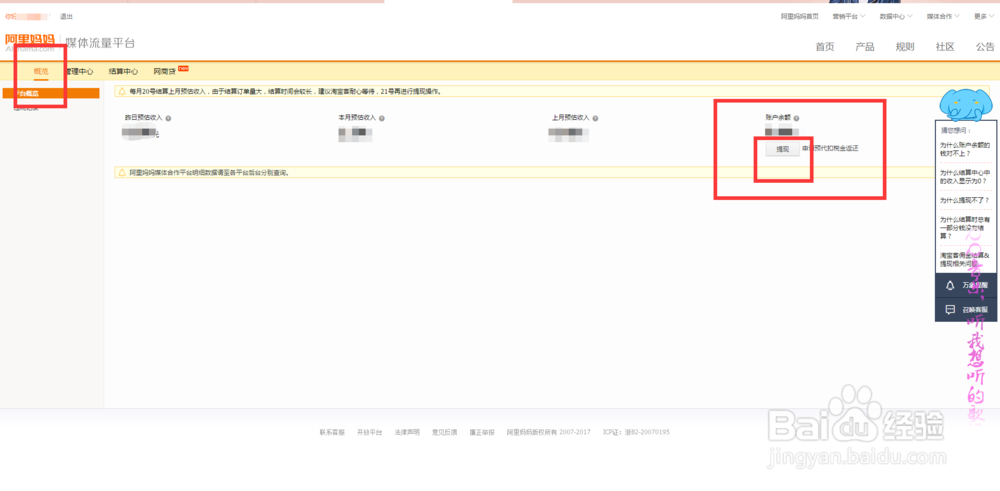Click the 昨日预估收入 label

click(x=143, y=118)
